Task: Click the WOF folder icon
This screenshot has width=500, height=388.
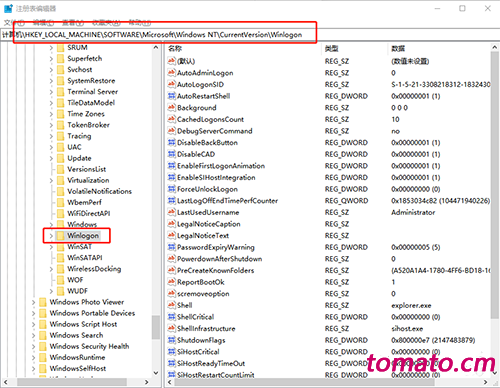Action: (60, 280)
